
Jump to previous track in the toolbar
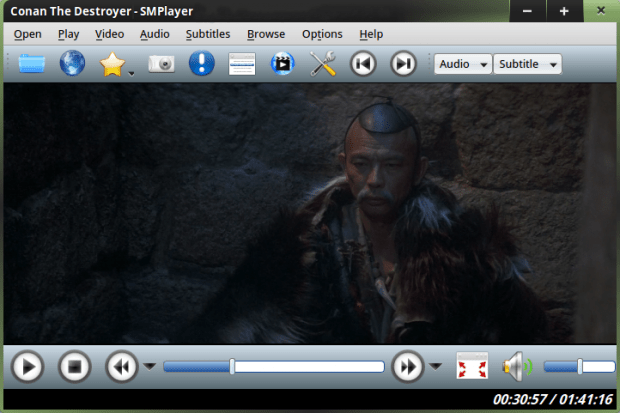tap(363, 64)
